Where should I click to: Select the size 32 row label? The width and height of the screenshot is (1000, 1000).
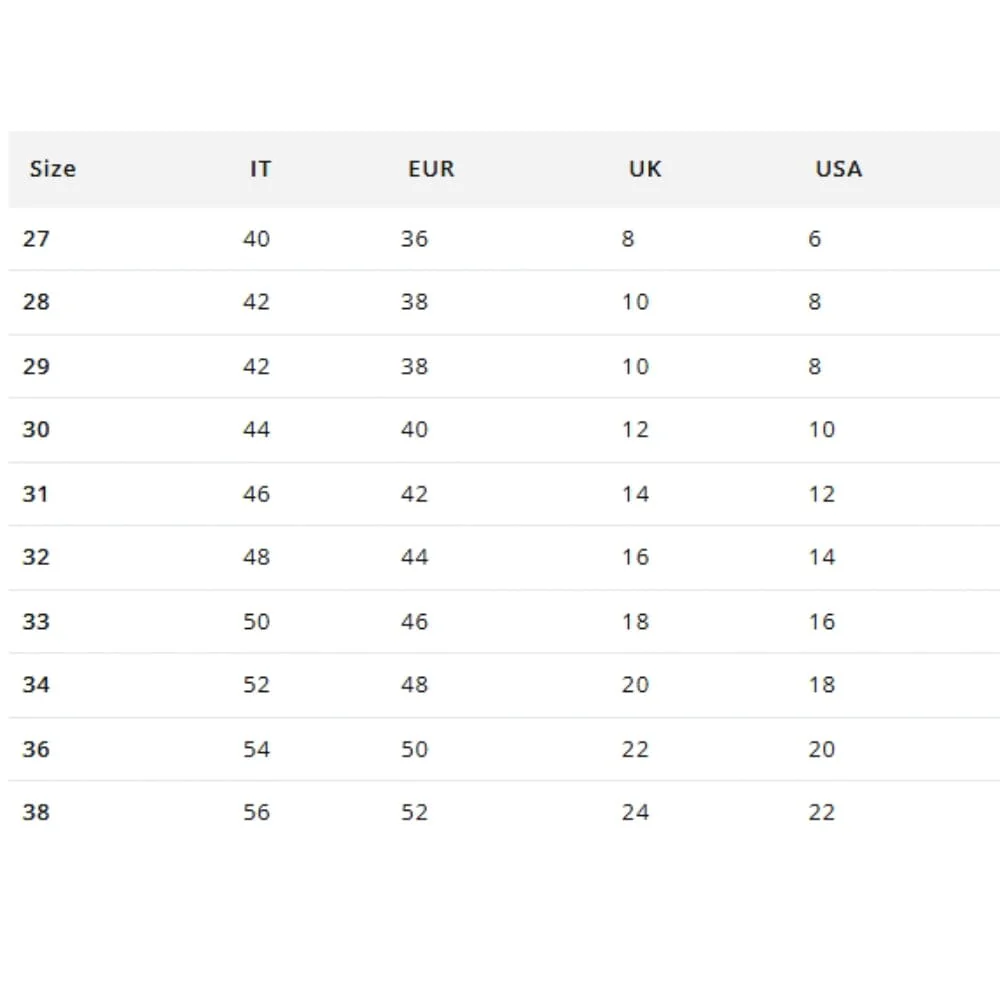point(36,557)
